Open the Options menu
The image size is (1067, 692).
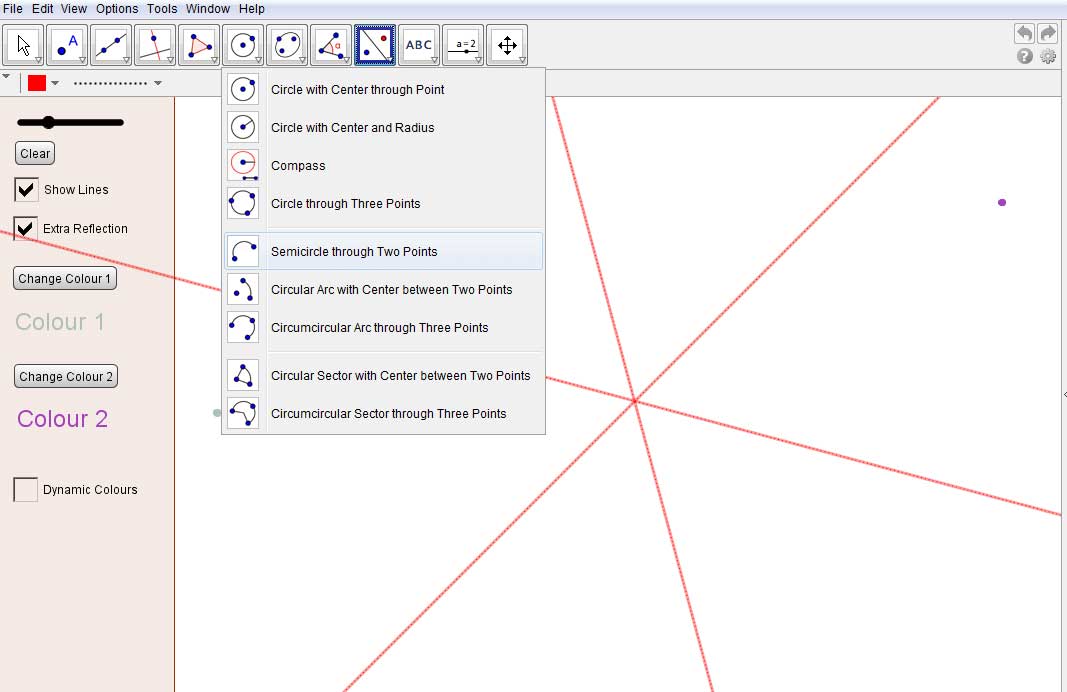pyautogui.click(x=117, y=8)
